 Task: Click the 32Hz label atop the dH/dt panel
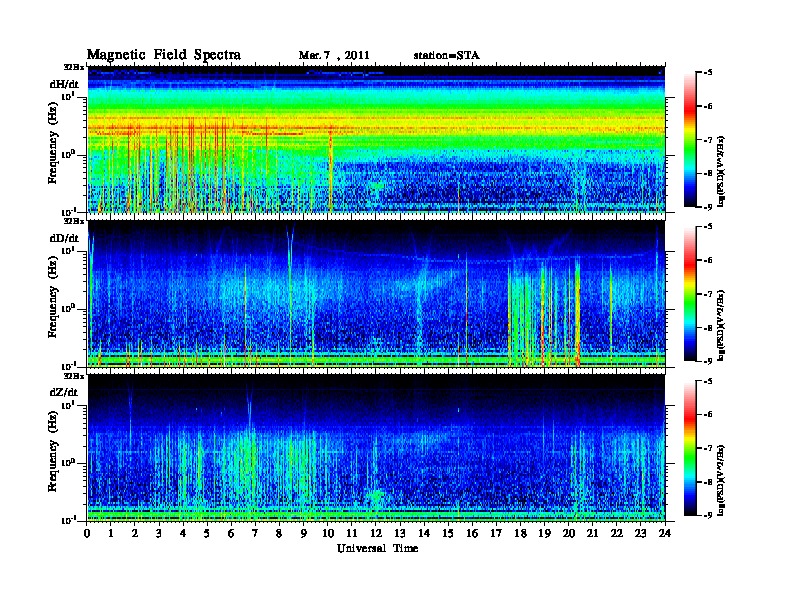(x=74, y=67)
